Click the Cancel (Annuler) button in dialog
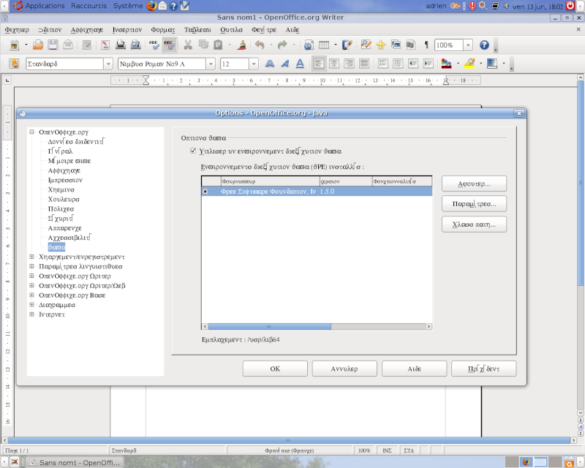Viewport: 585px width, 468px height. coord(344,369)
